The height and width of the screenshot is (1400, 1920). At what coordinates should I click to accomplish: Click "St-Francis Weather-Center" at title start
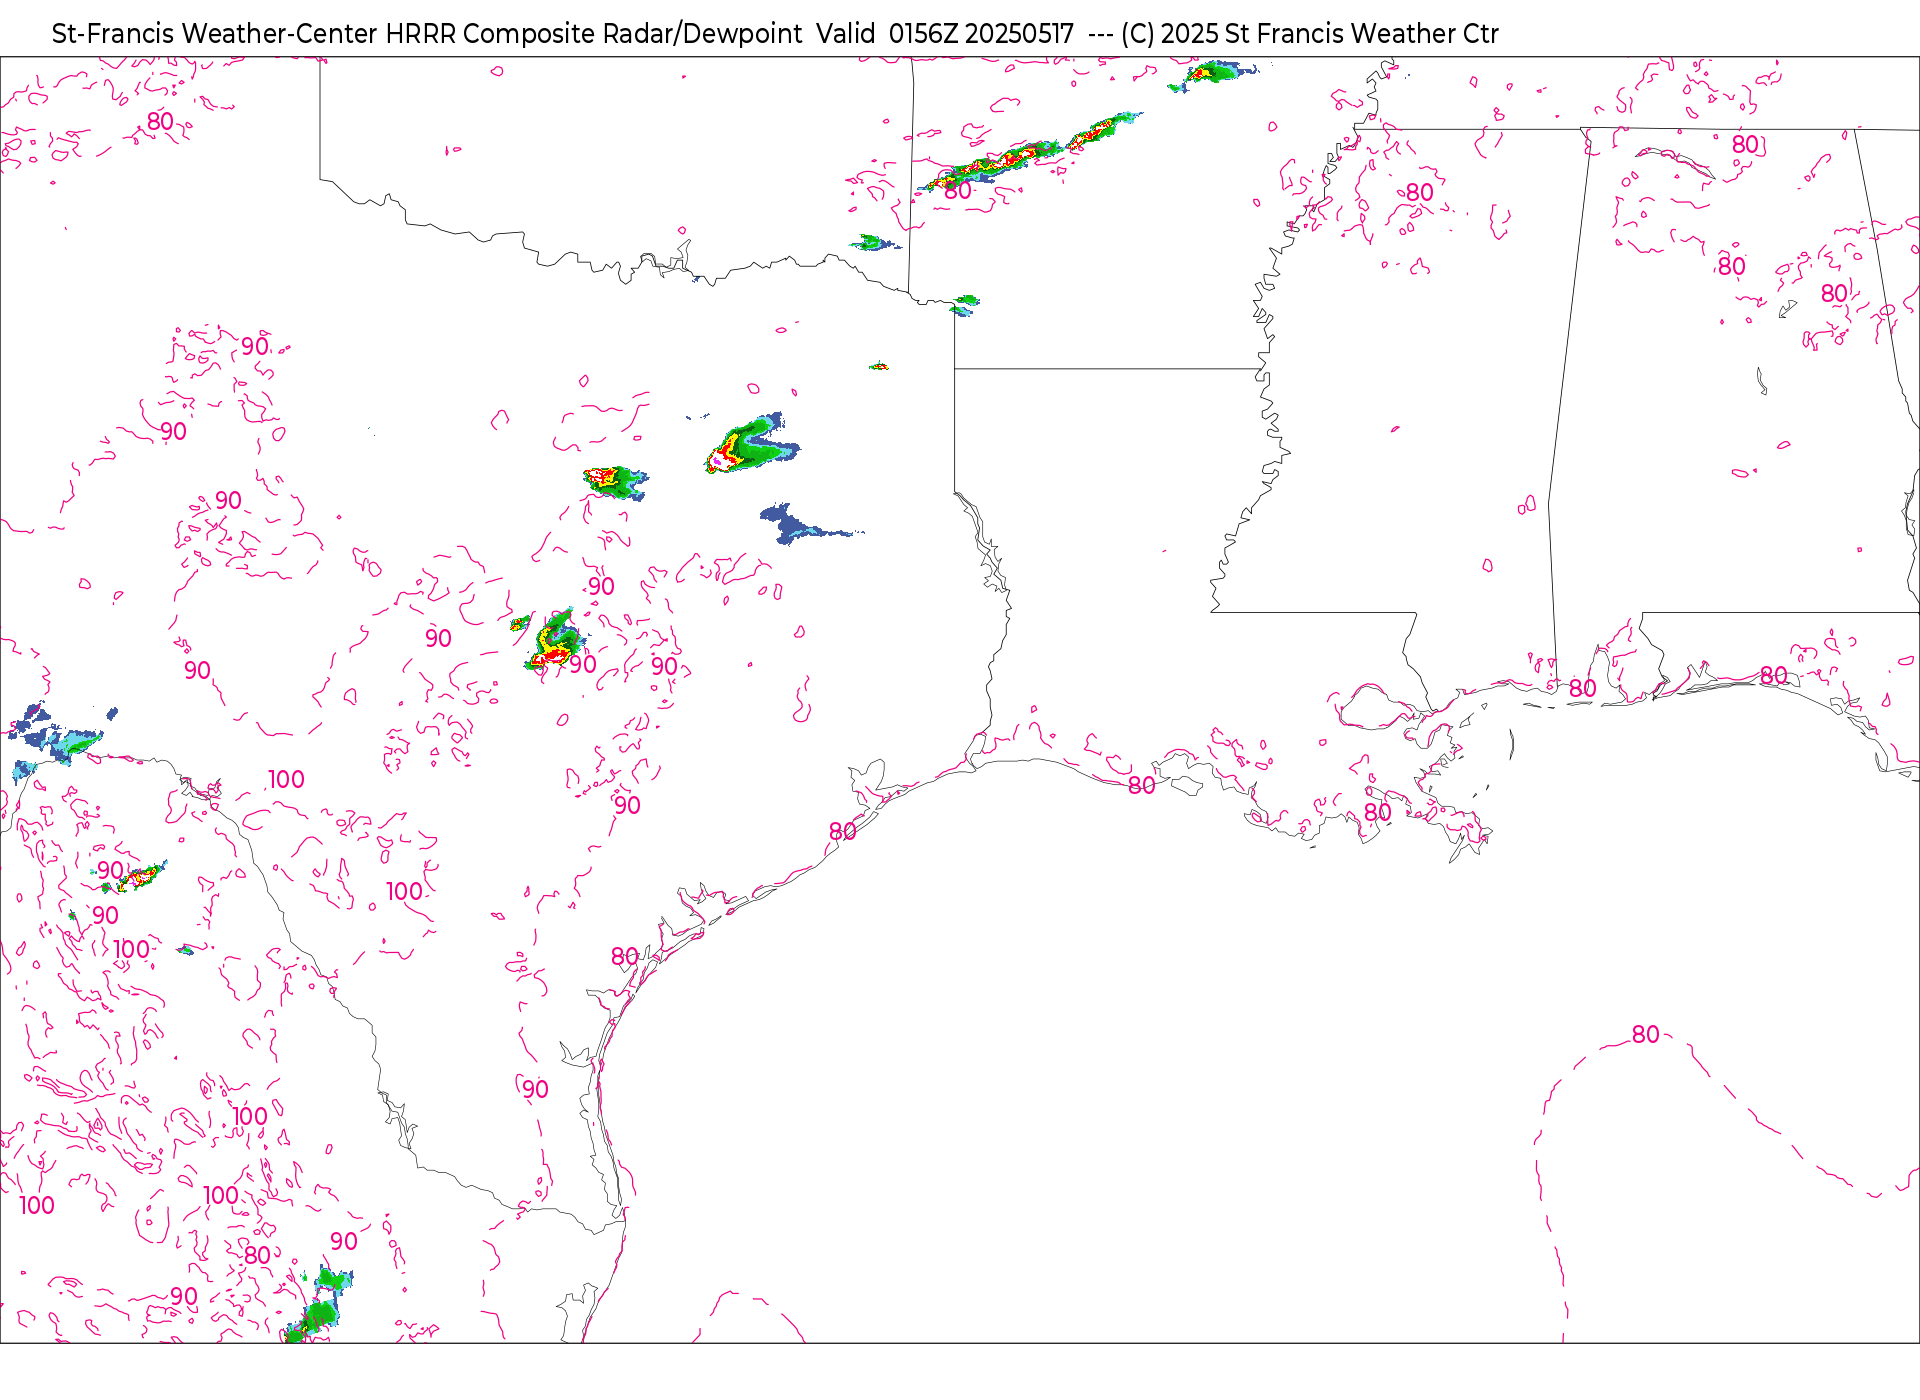(x=215, y=34)
